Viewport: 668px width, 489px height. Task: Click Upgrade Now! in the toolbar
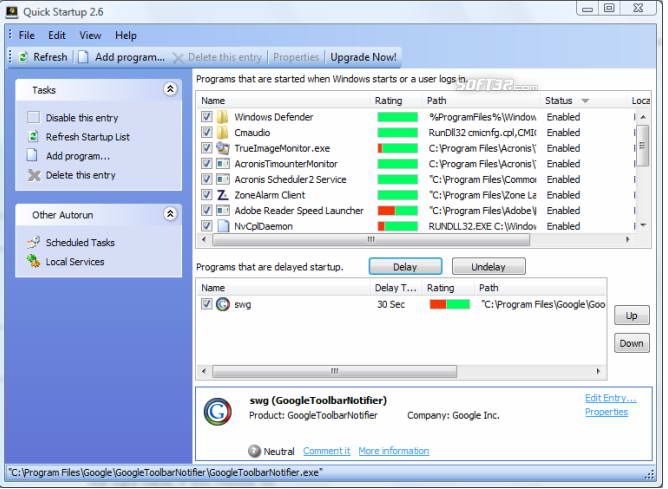363,57
